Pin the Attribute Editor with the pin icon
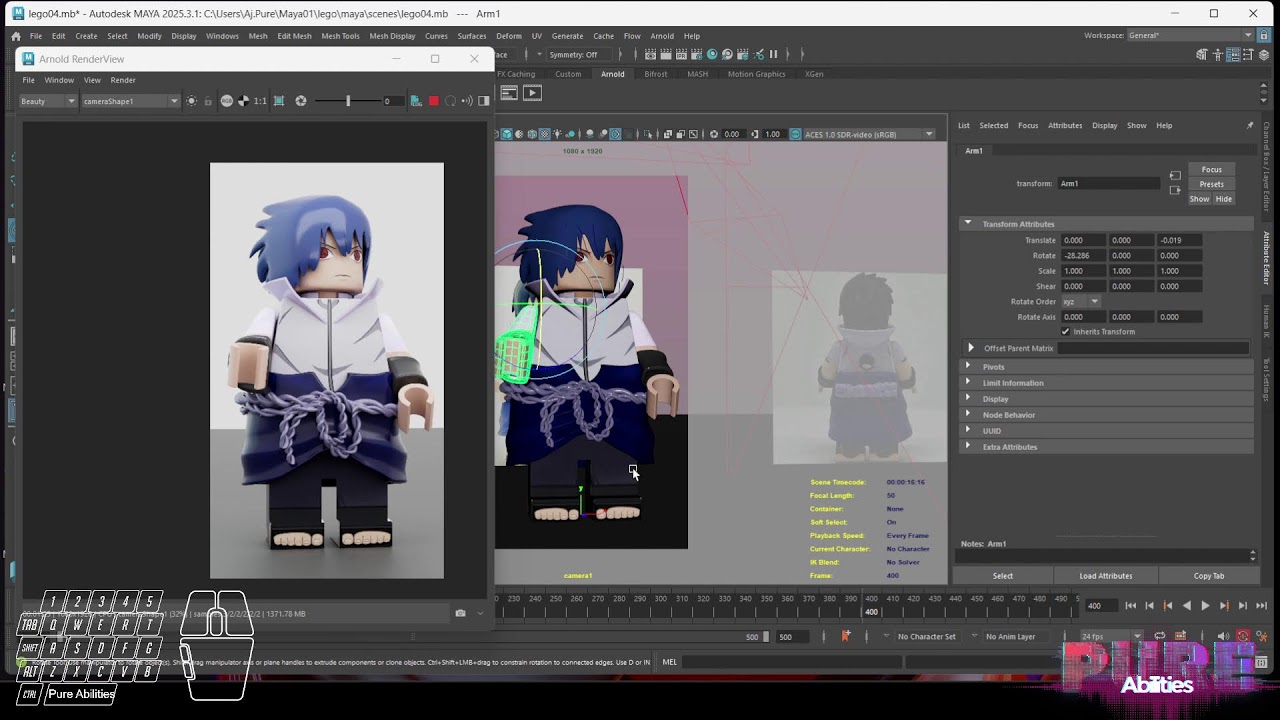Image resolution: width=1280 pixels, height=720 pixels. 1249,125
